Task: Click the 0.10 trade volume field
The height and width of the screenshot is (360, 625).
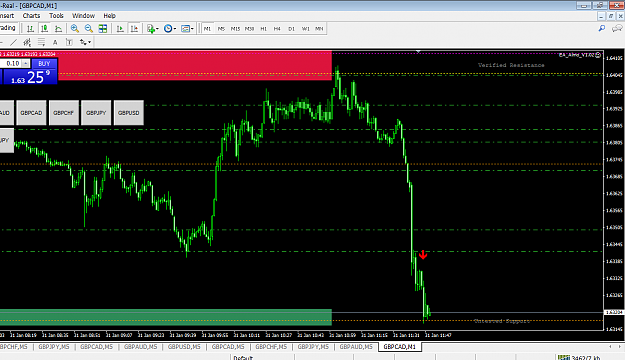Action: click(11, 63)
